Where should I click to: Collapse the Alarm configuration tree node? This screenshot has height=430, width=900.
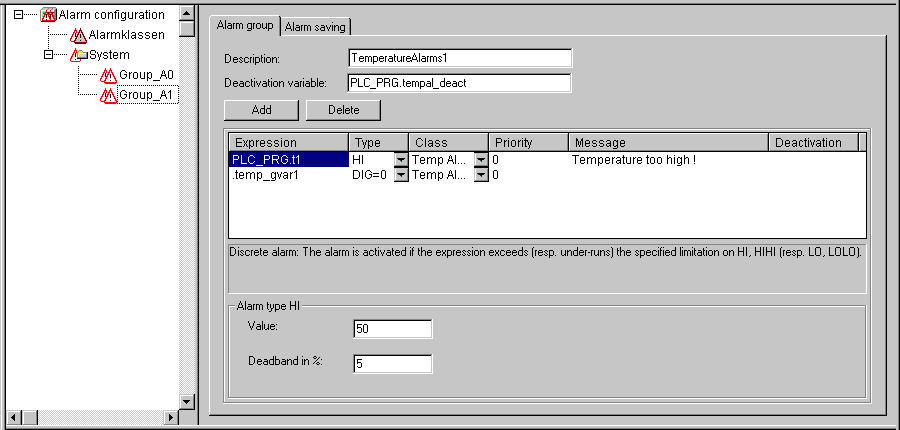[x=18, y=15]
